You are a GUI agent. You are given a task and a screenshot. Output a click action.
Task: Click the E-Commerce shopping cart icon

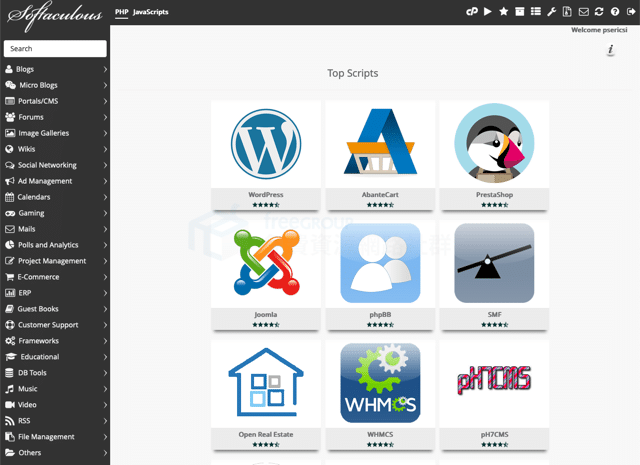tap(9, 277)
